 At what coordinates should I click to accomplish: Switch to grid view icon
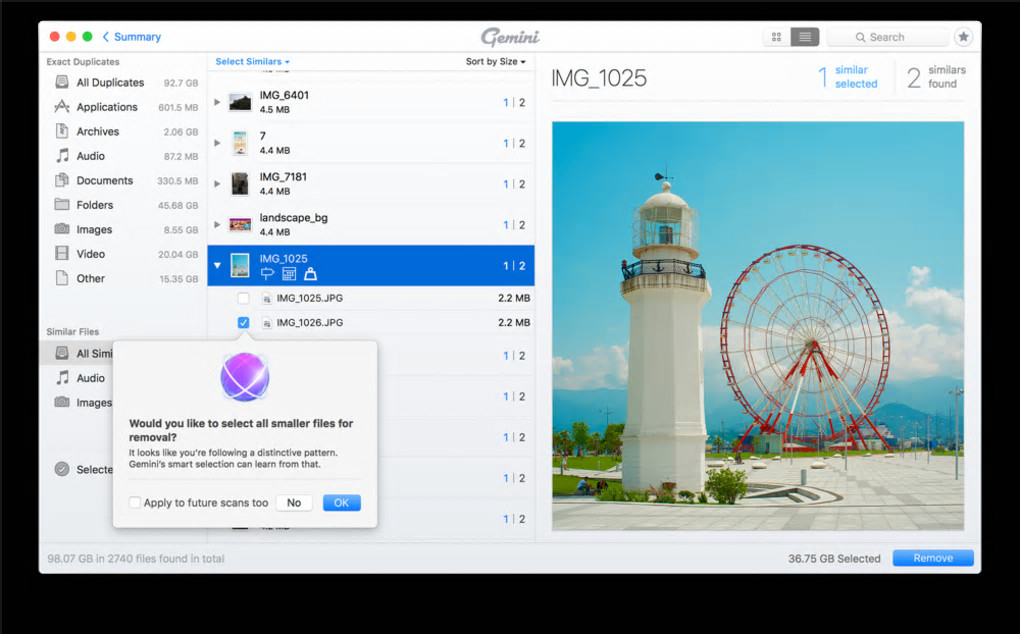[776, 37]
